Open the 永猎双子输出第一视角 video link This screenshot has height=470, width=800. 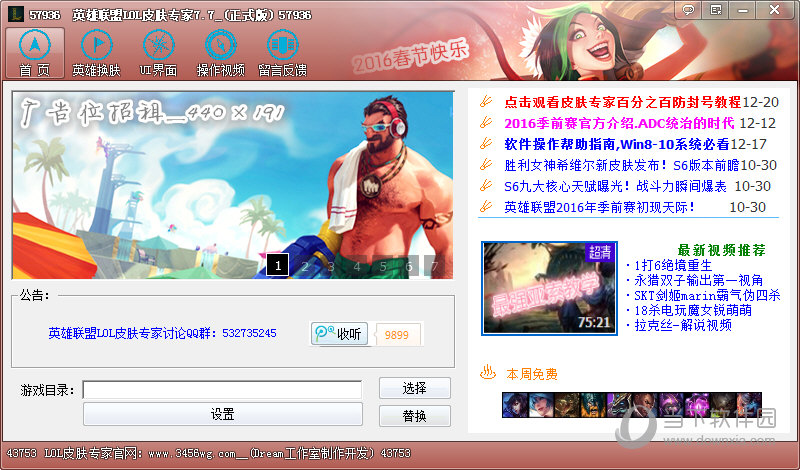(x=698, y=280)
